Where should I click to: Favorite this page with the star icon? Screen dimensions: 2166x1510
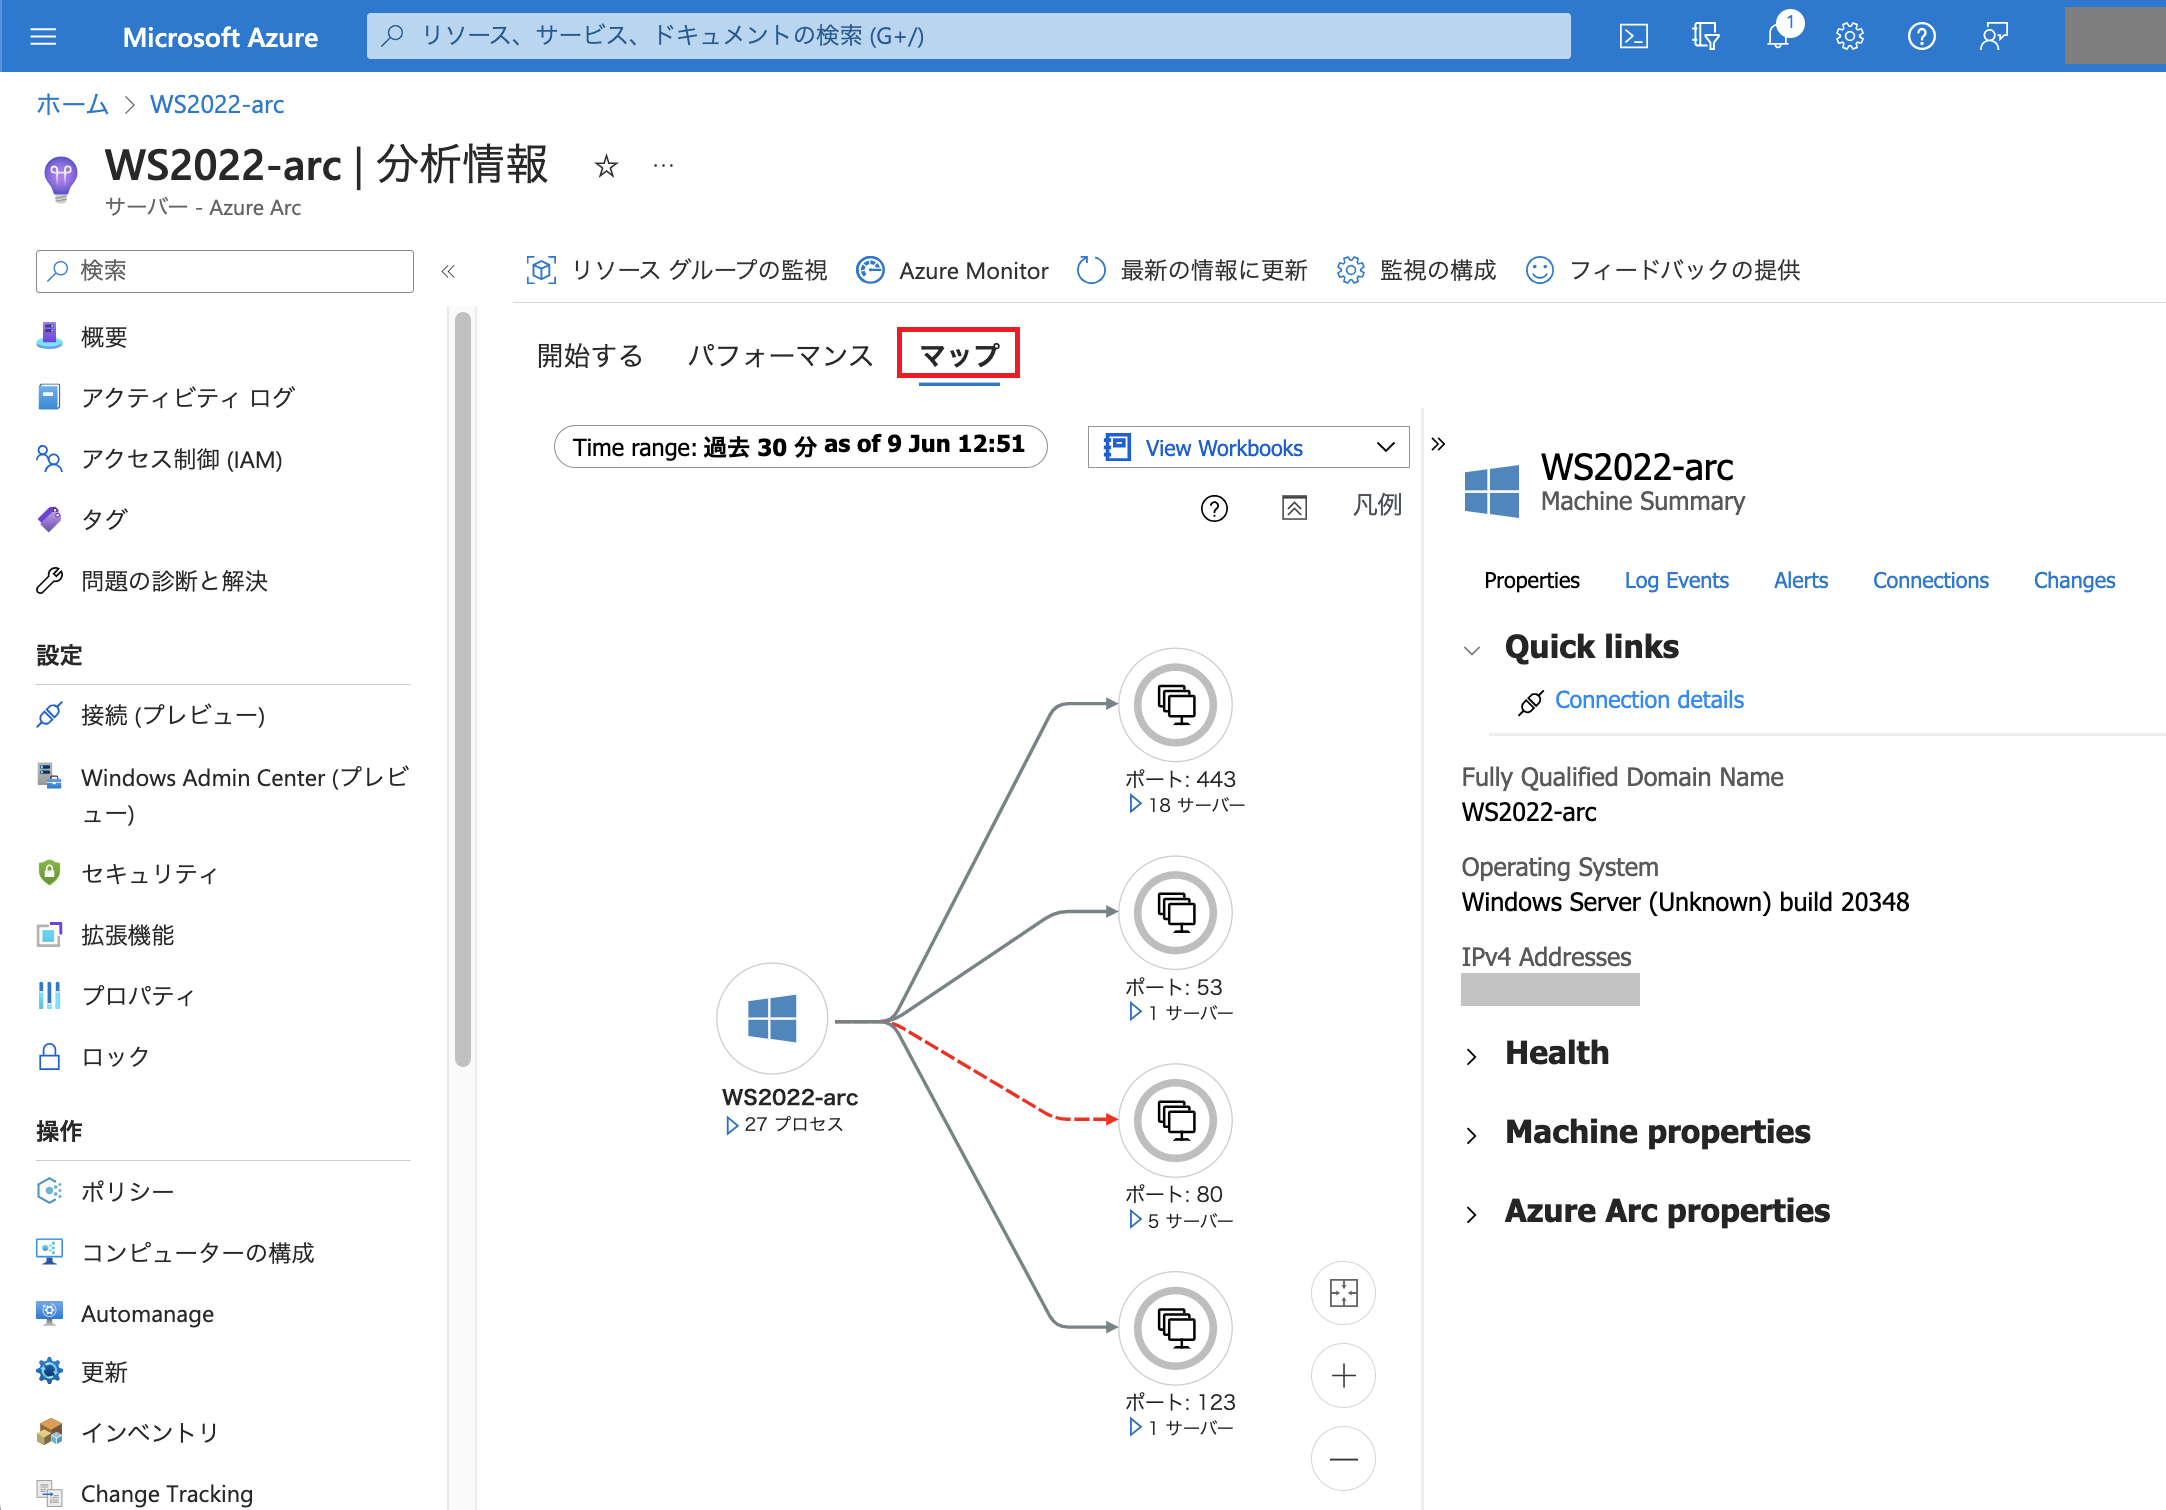(606, 166)
